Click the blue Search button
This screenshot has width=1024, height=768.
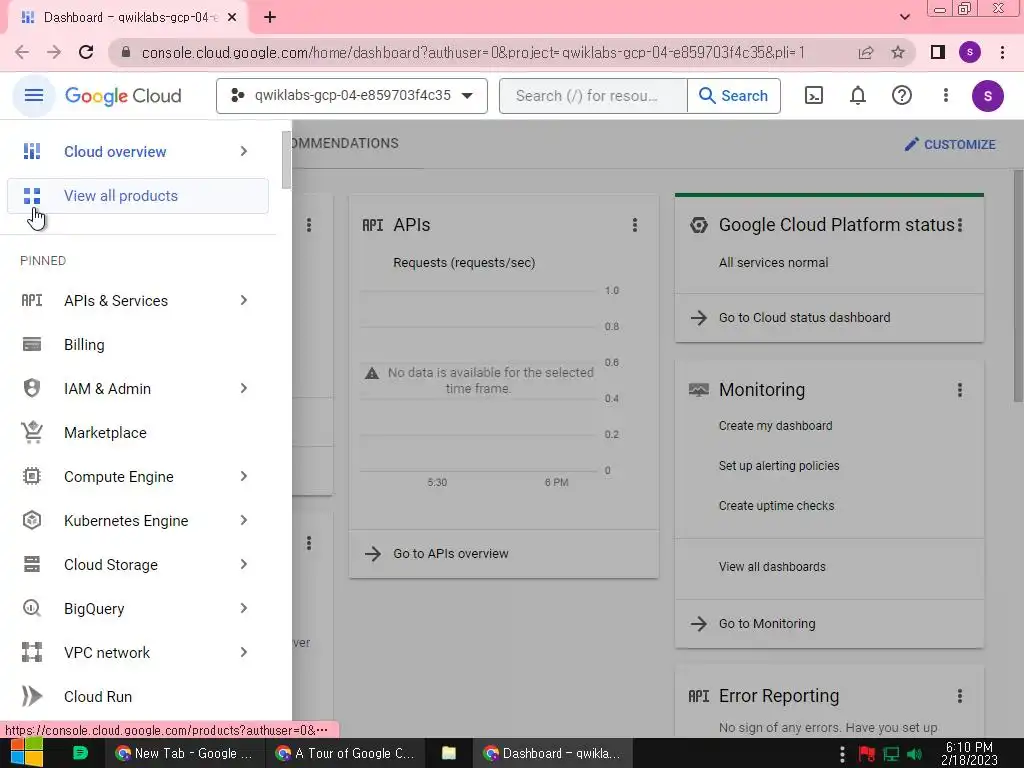[x=733, y=96]
